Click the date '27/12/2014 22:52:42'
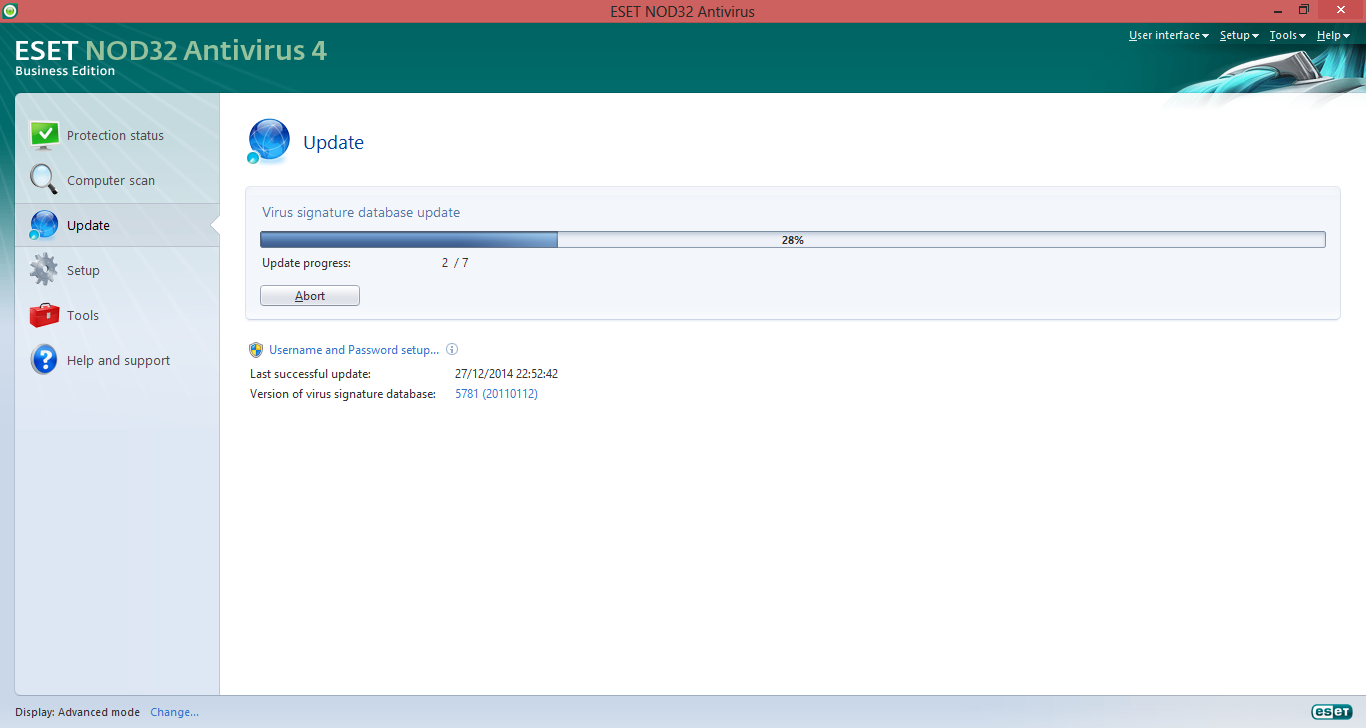 [506, 374]
